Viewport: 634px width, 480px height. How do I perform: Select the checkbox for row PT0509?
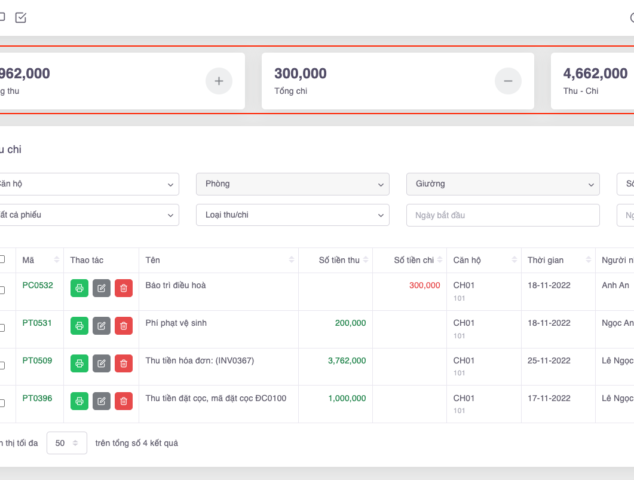[x=2, y=361]
